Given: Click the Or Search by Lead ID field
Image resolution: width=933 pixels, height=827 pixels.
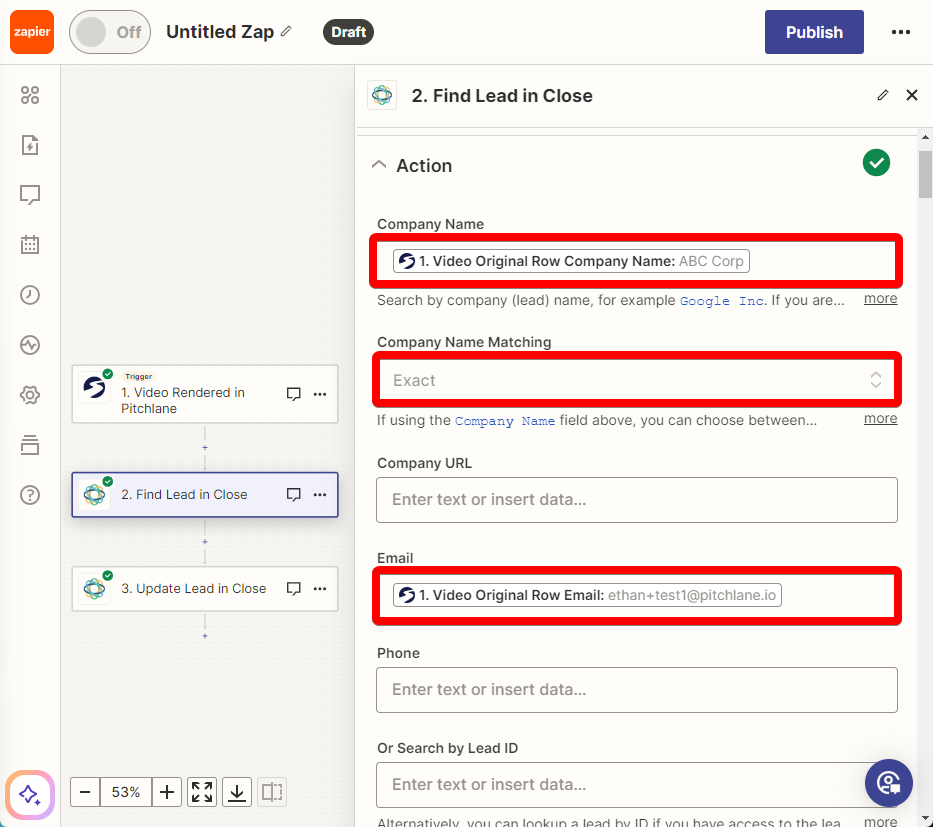Looking at the screenshot, I should 637,785.
